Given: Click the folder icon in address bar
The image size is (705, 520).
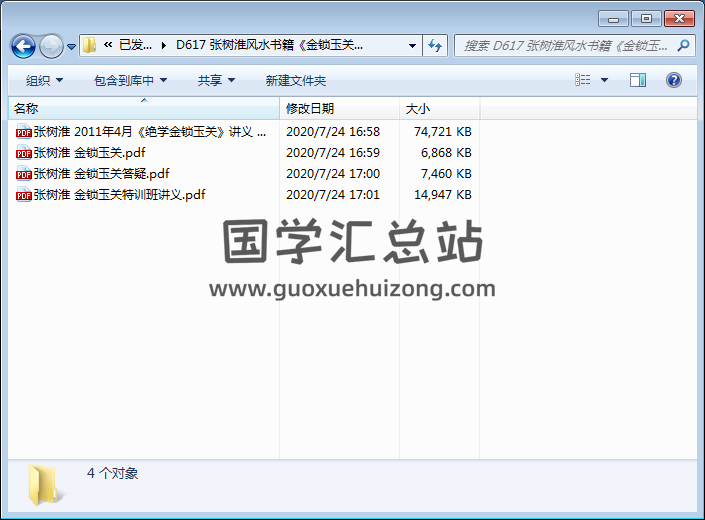Looking at the screenshot, I should click(89, 45).
